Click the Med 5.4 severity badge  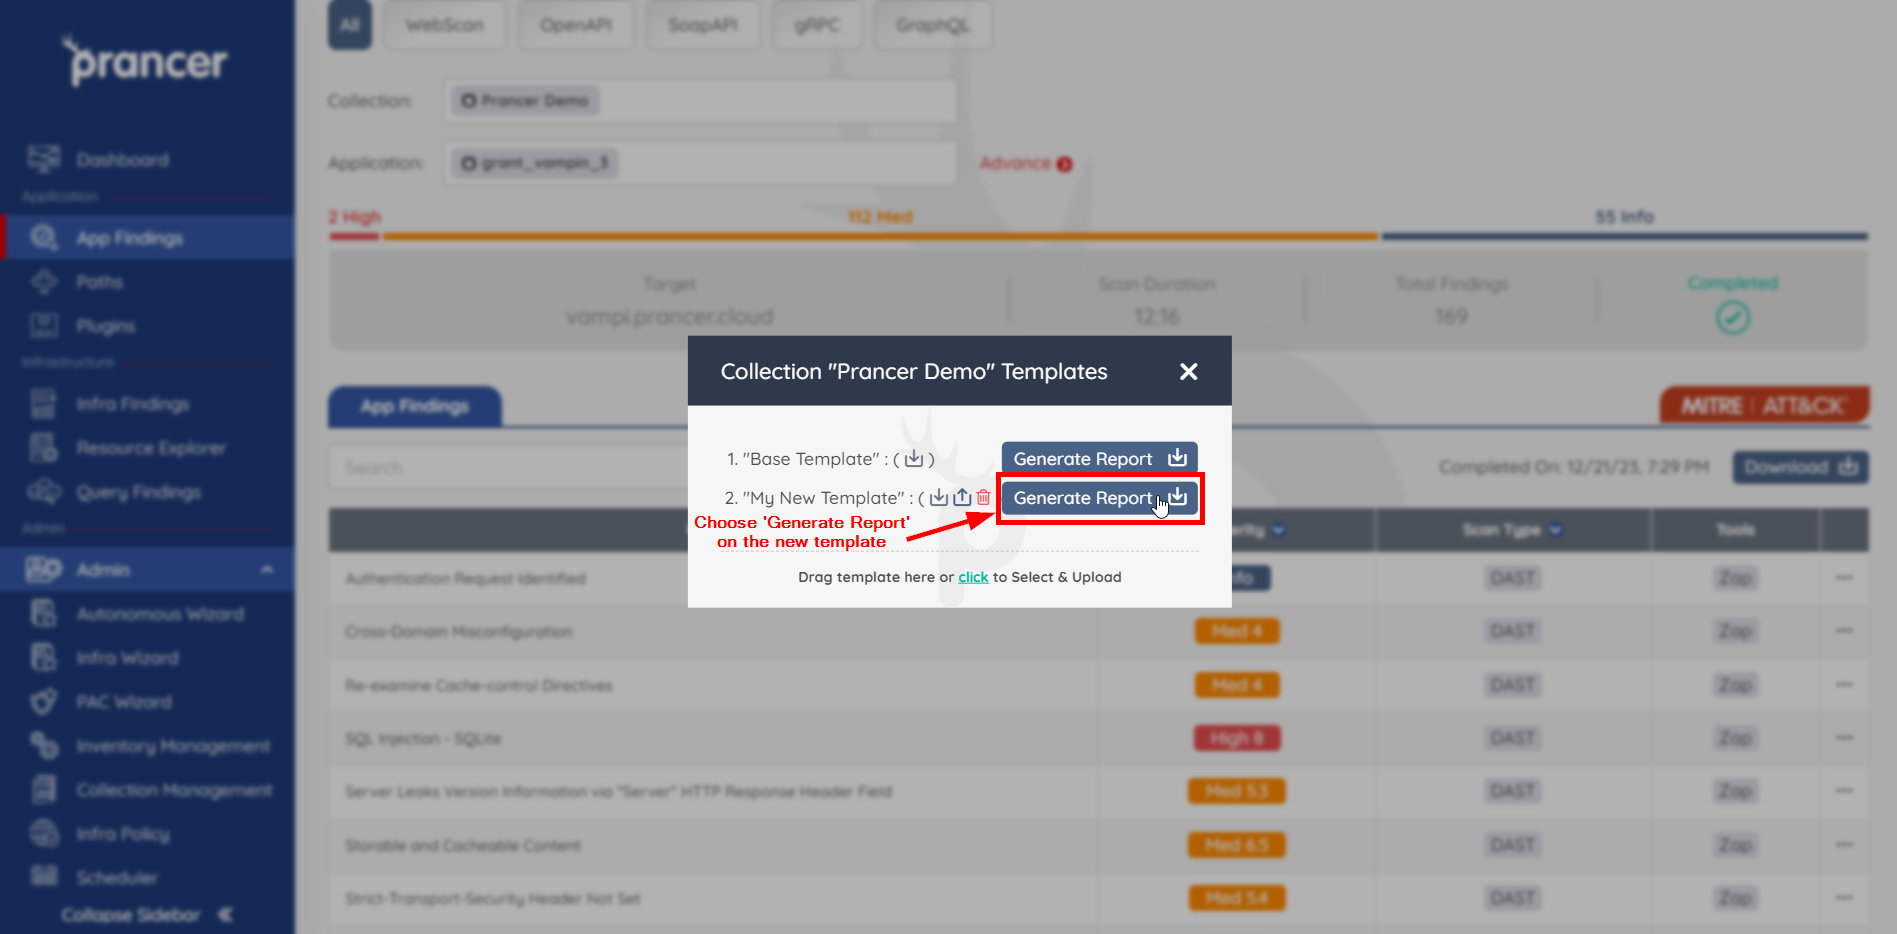click(1237, 898)
